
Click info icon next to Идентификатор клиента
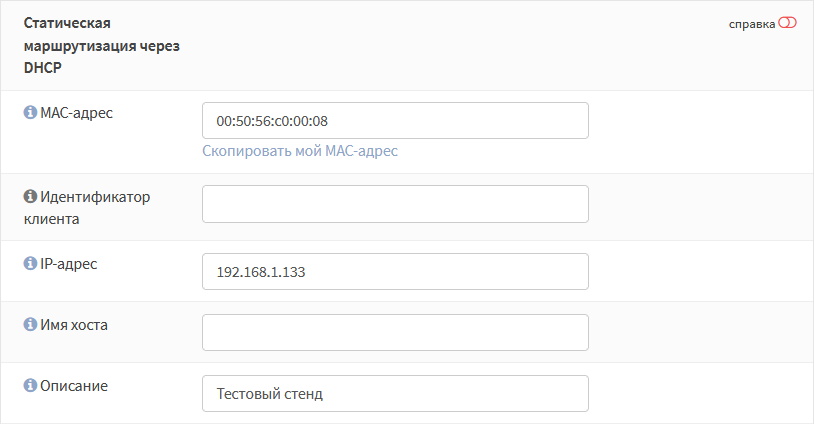30,196
